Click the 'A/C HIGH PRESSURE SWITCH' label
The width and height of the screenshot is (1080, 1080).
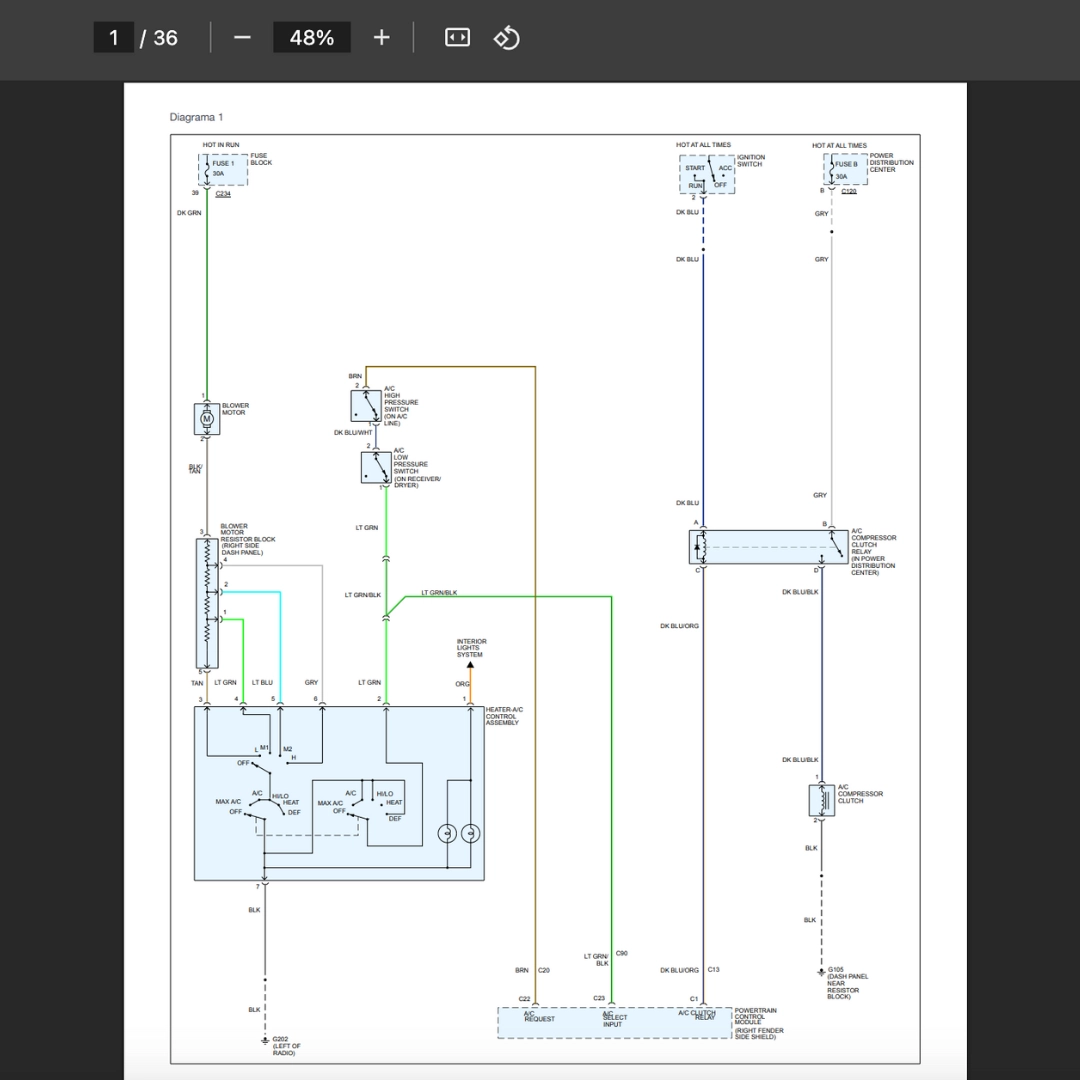point(401,406)
